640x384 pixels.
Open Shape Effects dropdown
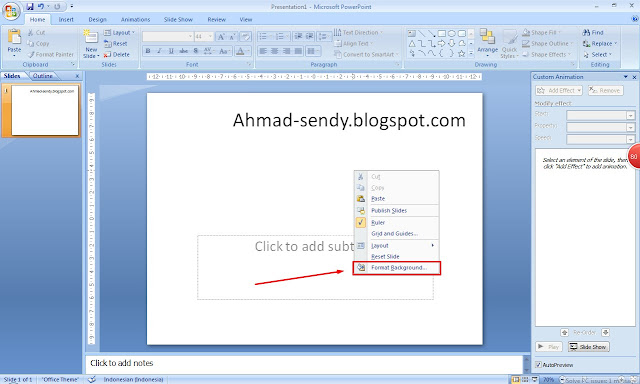[547, 54]
